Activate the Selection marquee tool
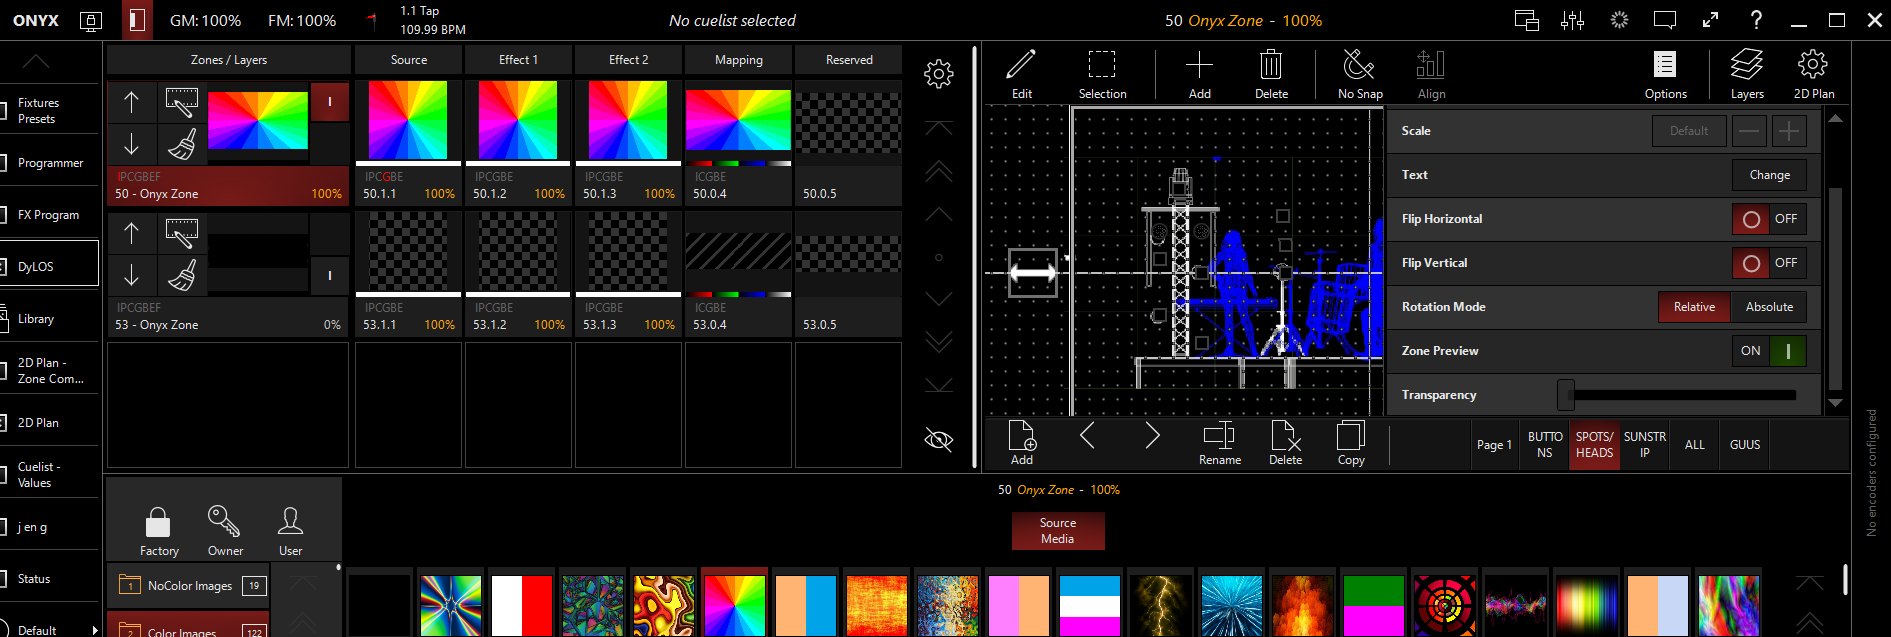This screenshot has width=1891, height=637. 1102,74
